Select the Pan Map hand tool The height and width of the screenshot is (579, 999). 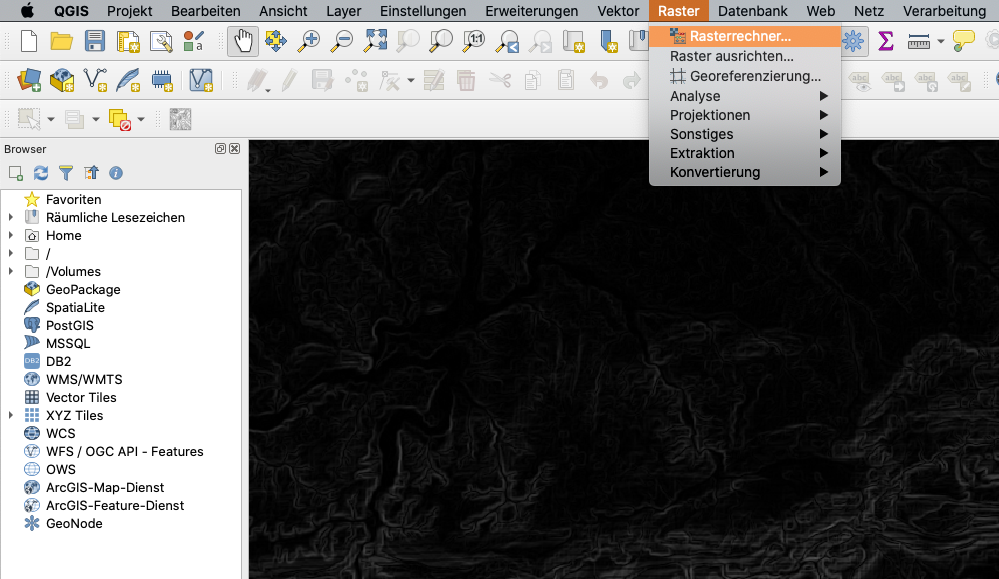[x=243, y=41]
